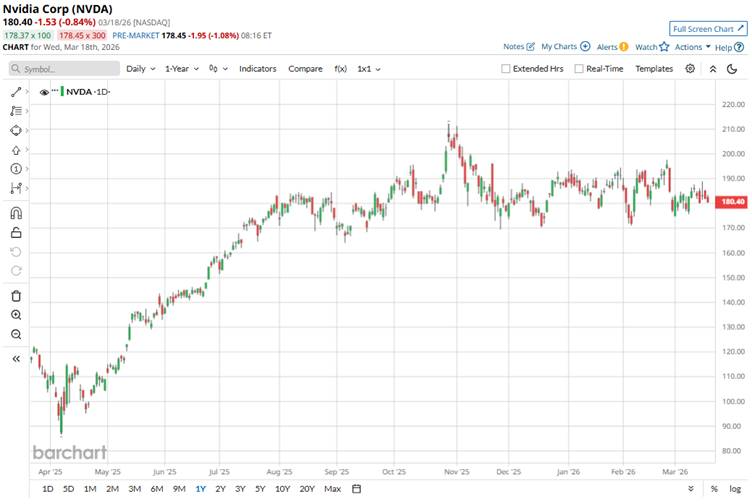Add to My Charts plus icon
The image size is (752, 504).
click(x=585, y=47)
